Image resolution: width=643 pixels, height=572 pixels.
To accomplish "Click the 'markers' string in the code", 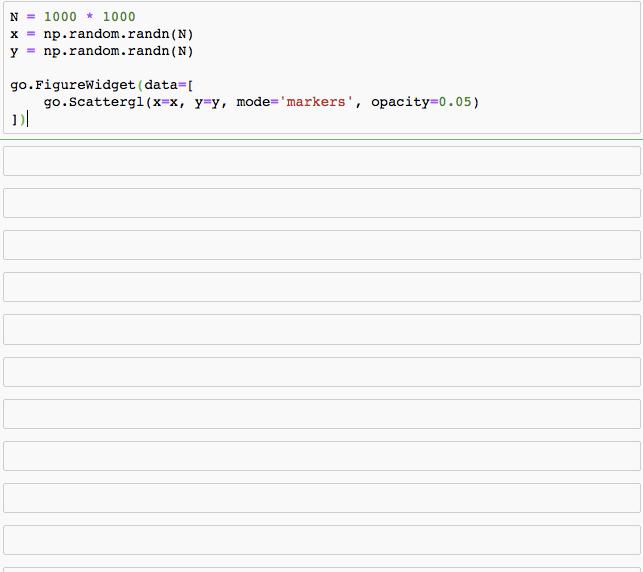I will point(316,102).
